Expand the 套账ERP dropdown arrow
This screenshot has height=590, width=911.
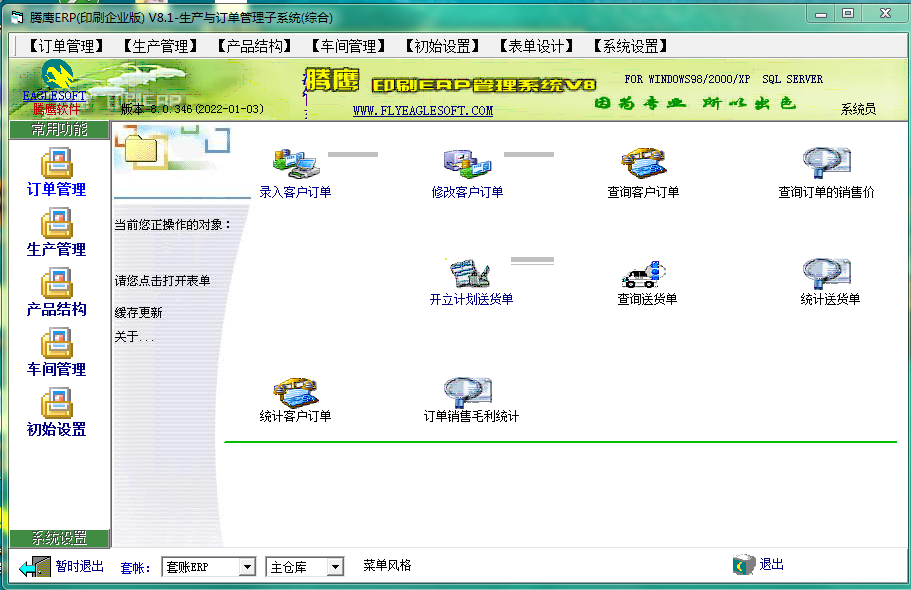(248, 567)
